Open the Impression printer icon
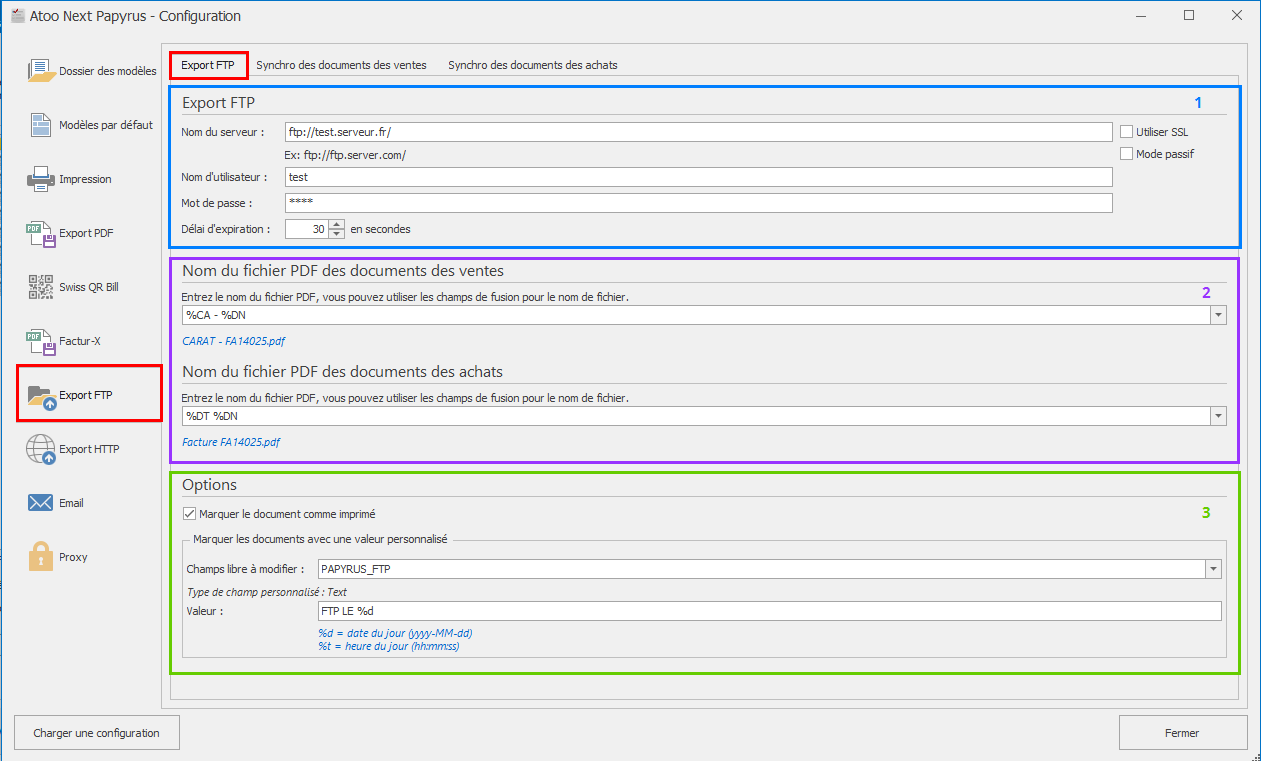The width and height of the screenshot is (1261, 761). (40, 179)
